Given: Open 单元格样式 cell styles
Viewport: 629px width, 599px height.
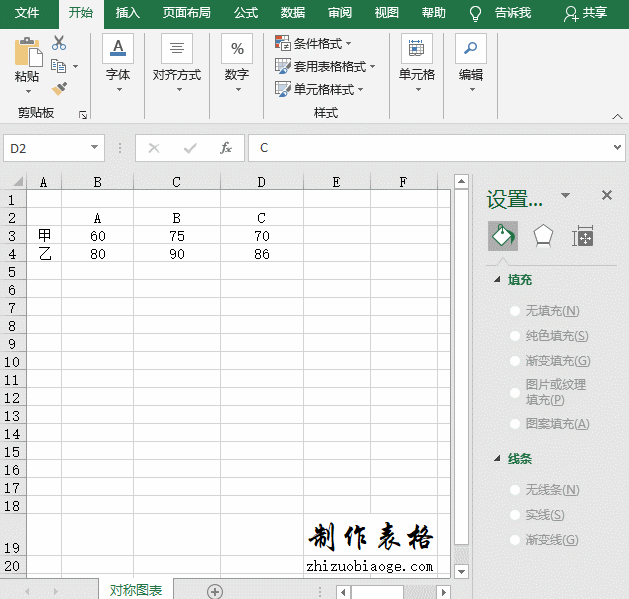Looking at the screenshot, I should [319, 89].
